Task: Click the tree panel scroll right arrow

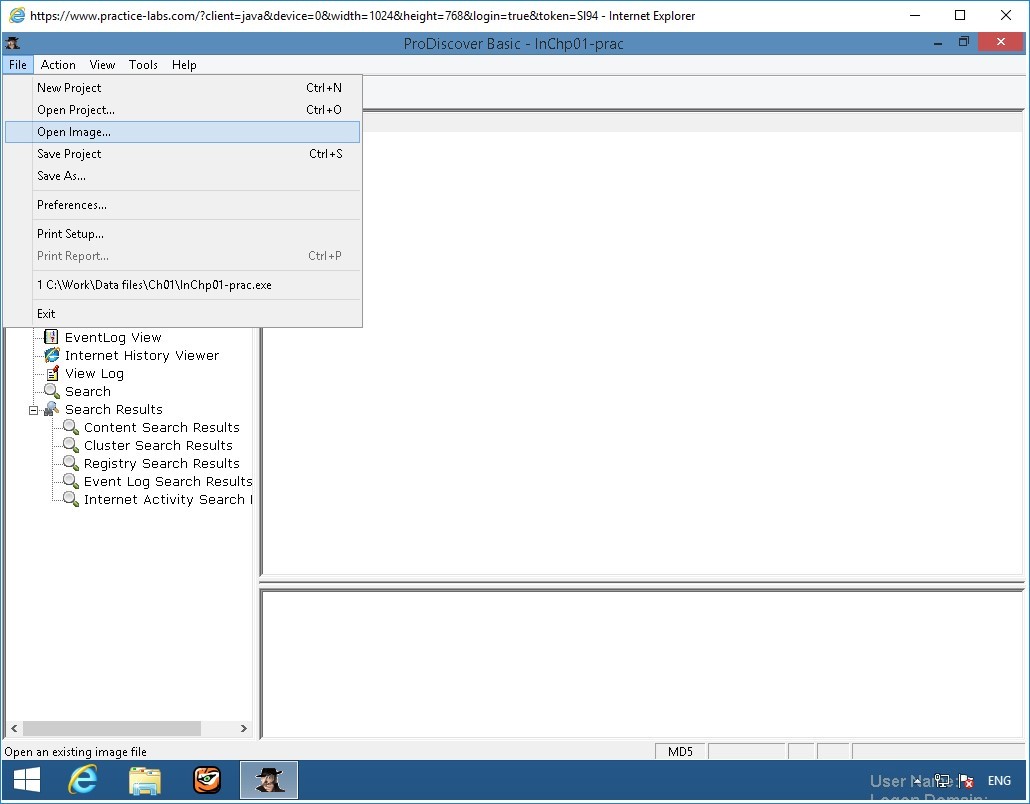Action: tap(244, 728)
